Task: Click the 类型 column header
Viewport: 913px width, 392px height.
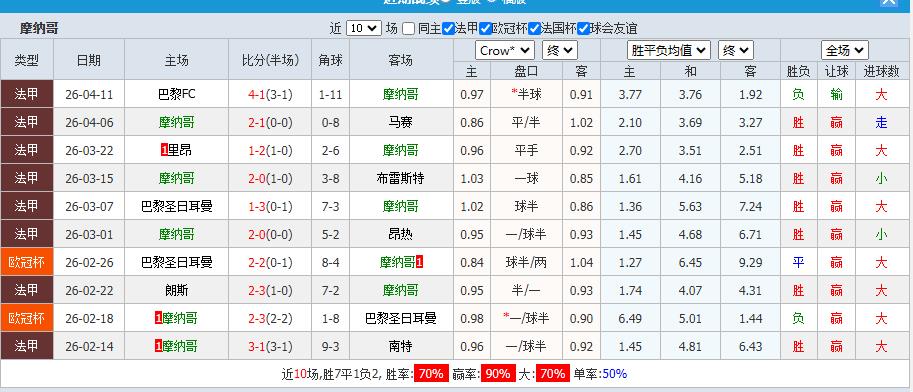Action: pos(27,60)
